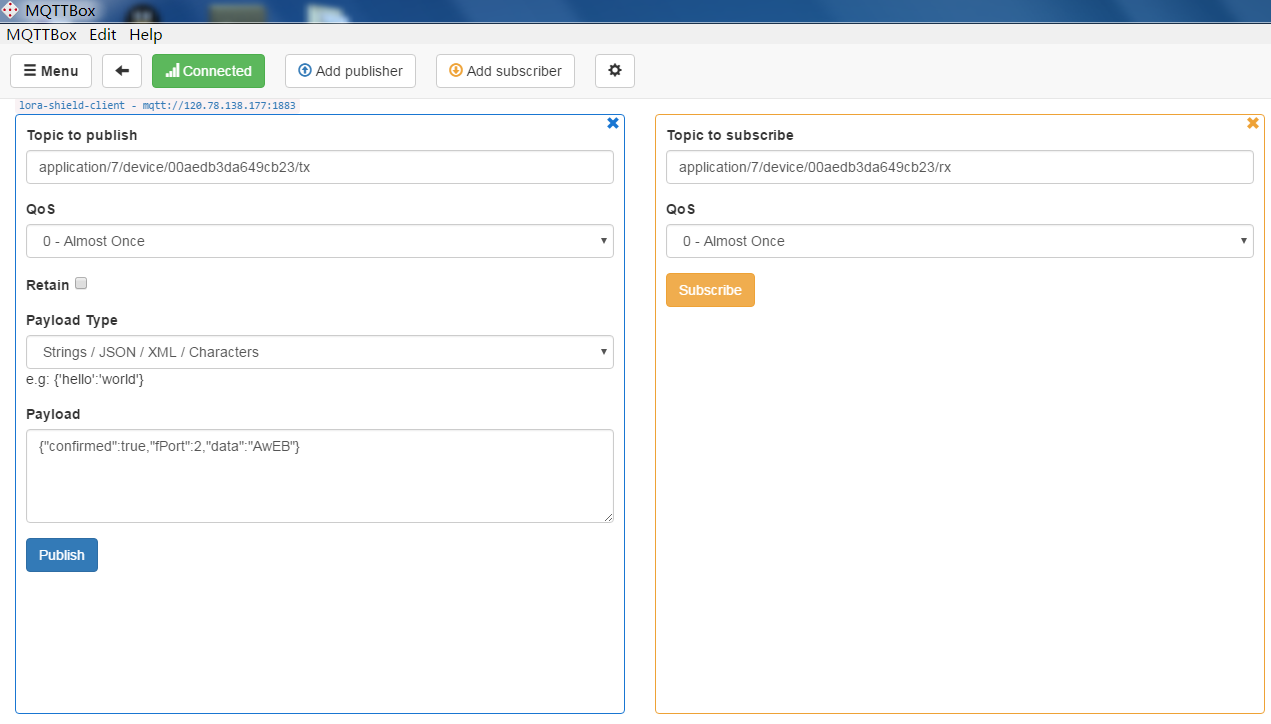Open the gear settings icon
Screen dimensions: 1271x724
[615, 71]
